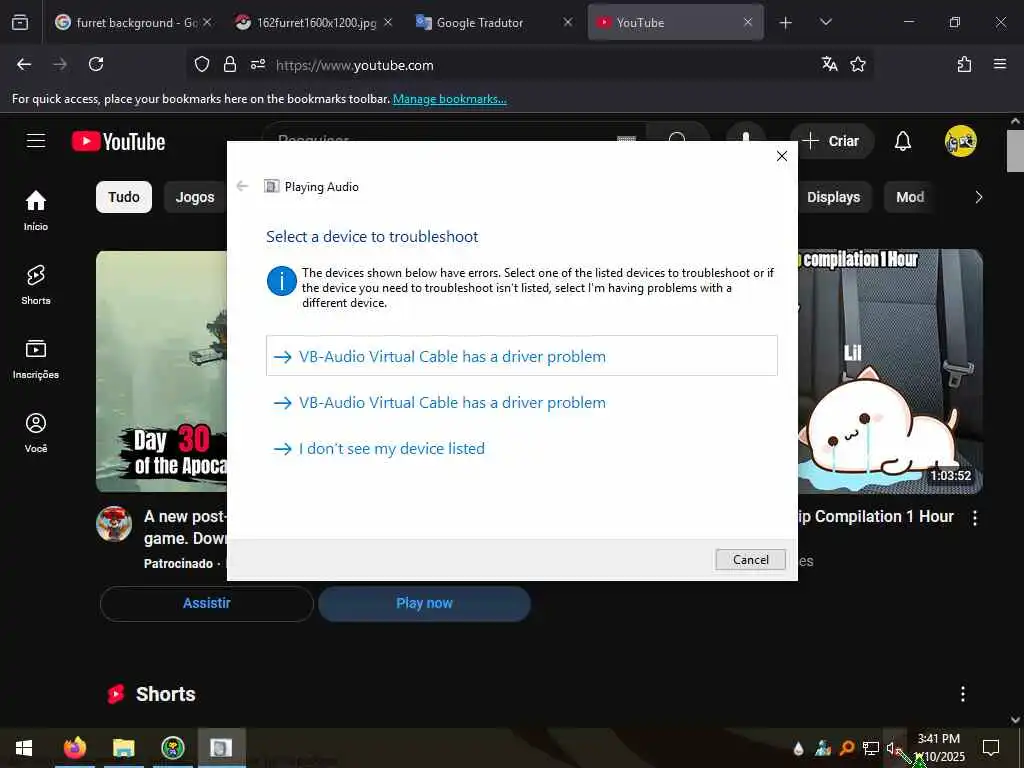Open tracking protection shield icon
Image resolution: width=1024 pixels, height=768 pixels.
tap(202, 65)
